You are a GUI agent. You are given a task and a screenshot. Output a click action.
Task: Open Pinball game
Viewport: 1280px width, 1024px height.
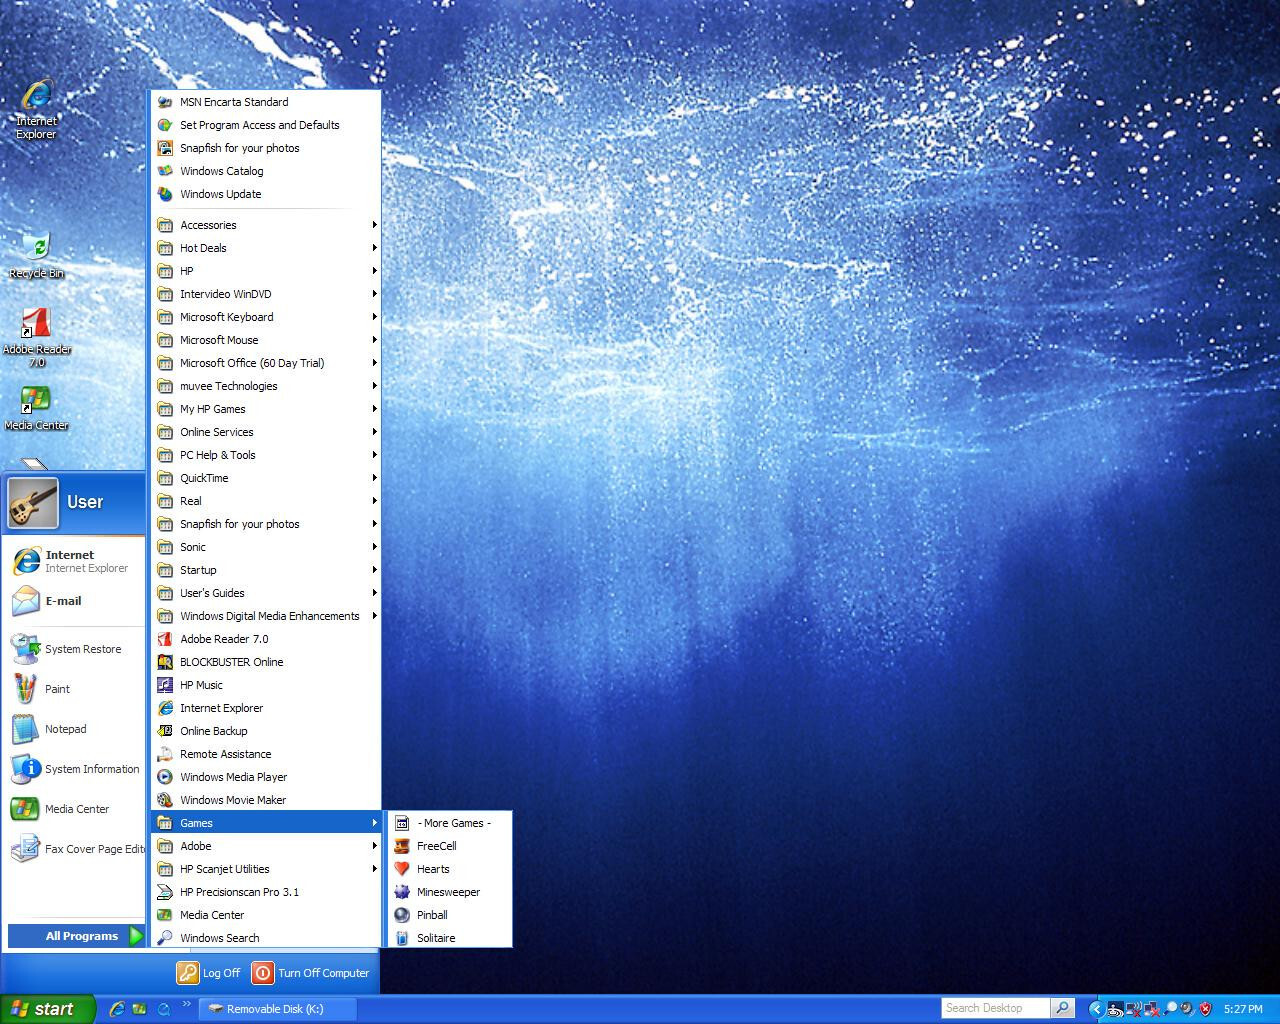click(449, 915)
